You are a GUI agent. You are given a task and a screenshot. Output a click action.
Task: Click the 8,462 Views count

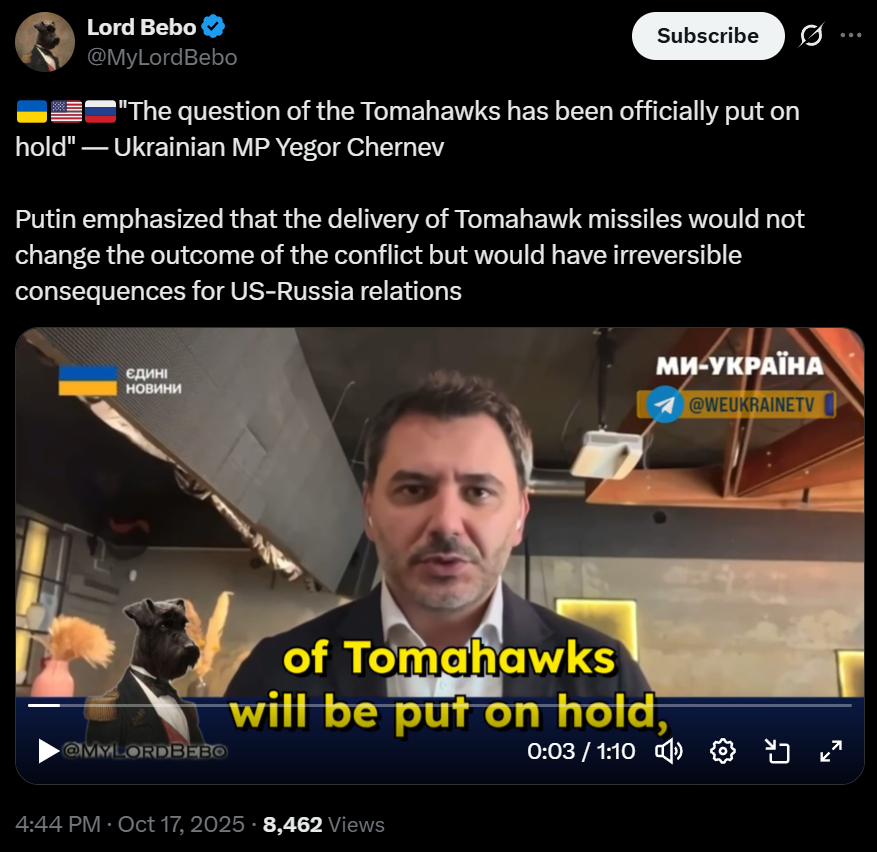click(324, 825)
